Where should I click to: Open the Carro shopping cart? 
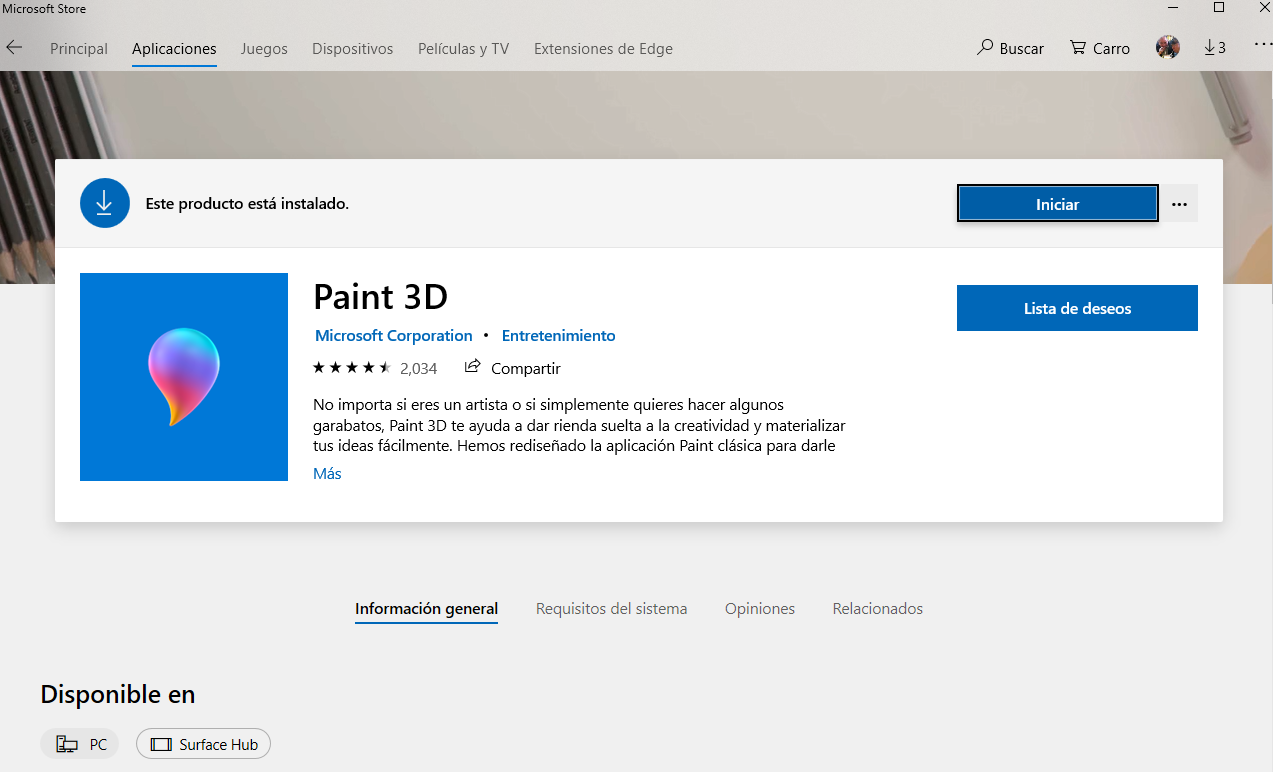1099,48
